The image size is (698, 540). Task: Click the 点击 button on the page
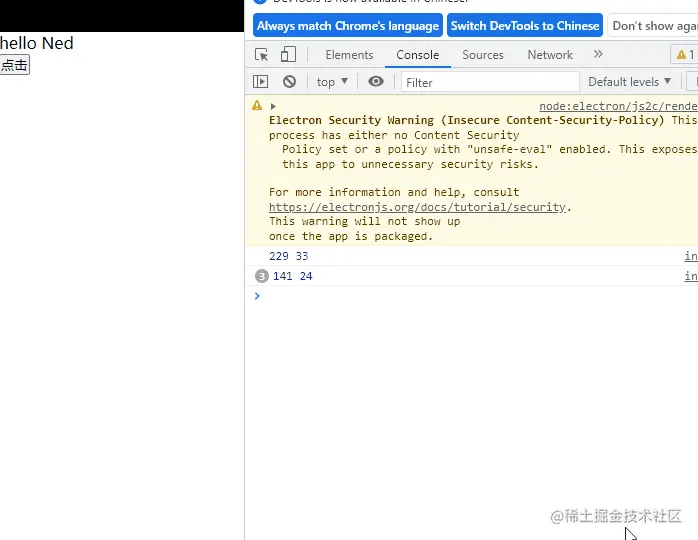pyautogui.click(x=15, y=65)
